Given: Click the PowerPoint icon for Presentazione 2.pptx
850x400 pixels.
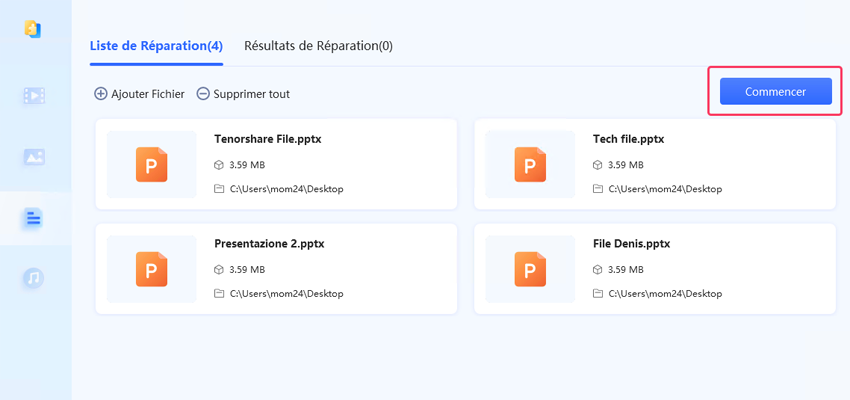Looking at the screenshot, I should [x=152, y=269].
